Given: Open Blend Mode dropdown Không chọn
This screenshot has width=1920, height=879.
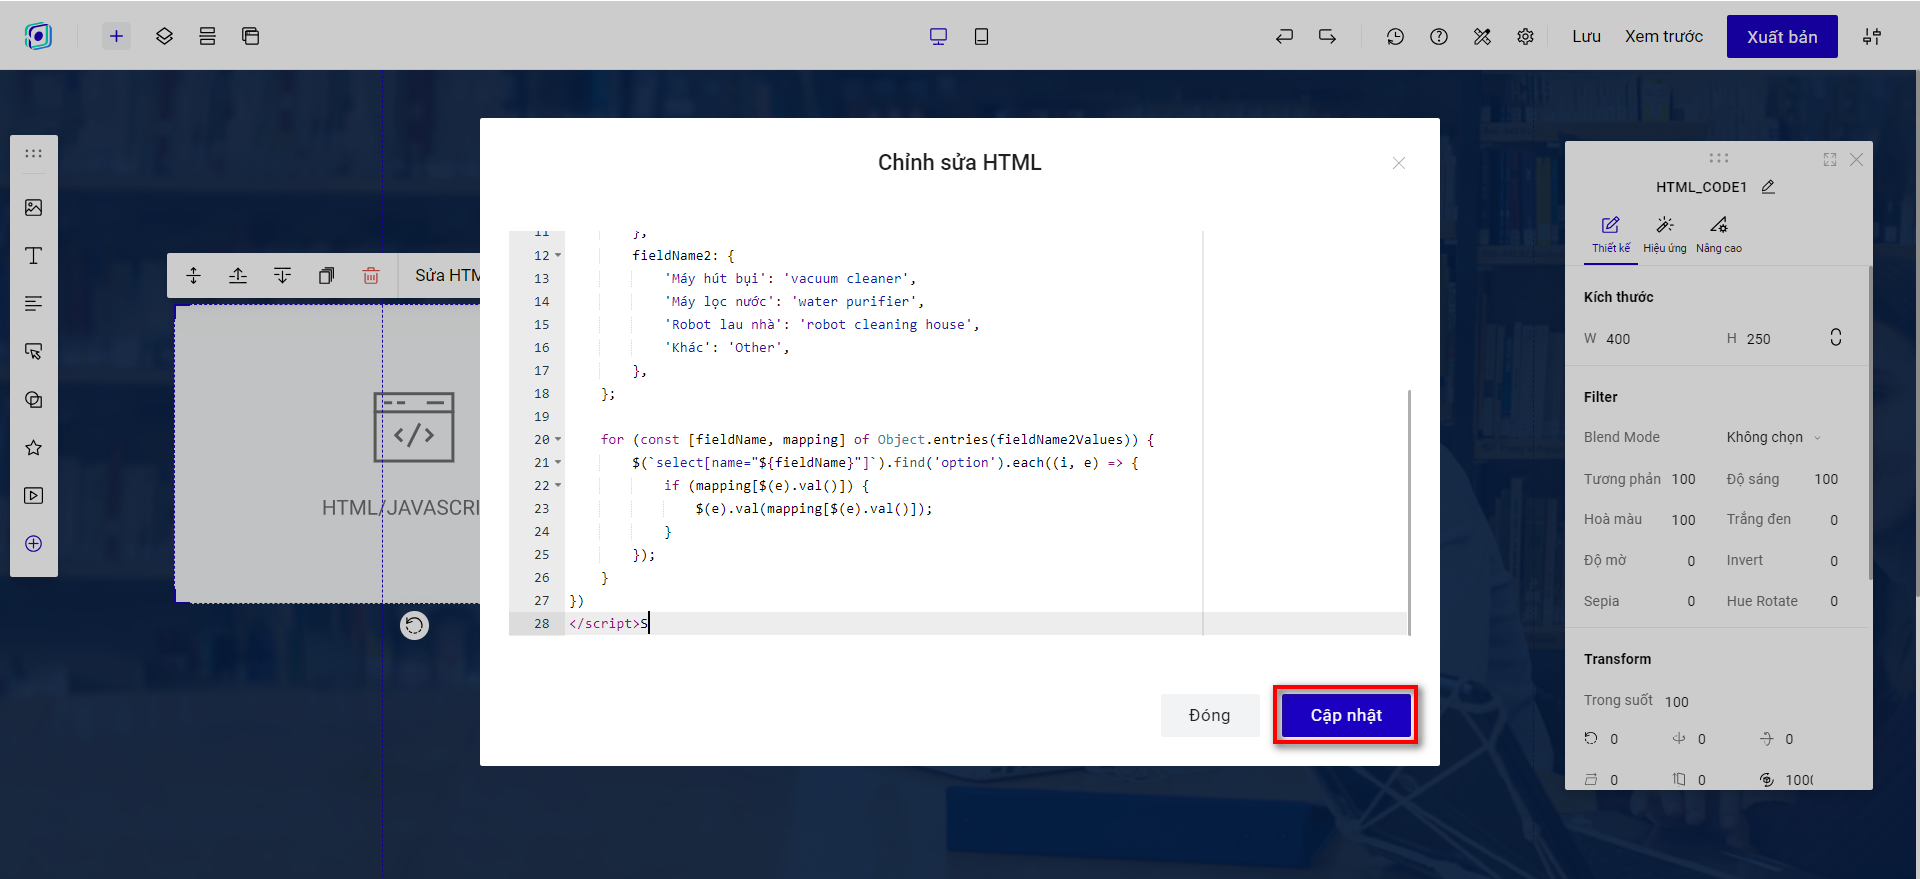Looking at the screenshot, I should pyautogui.click(x=1773, y=437).
